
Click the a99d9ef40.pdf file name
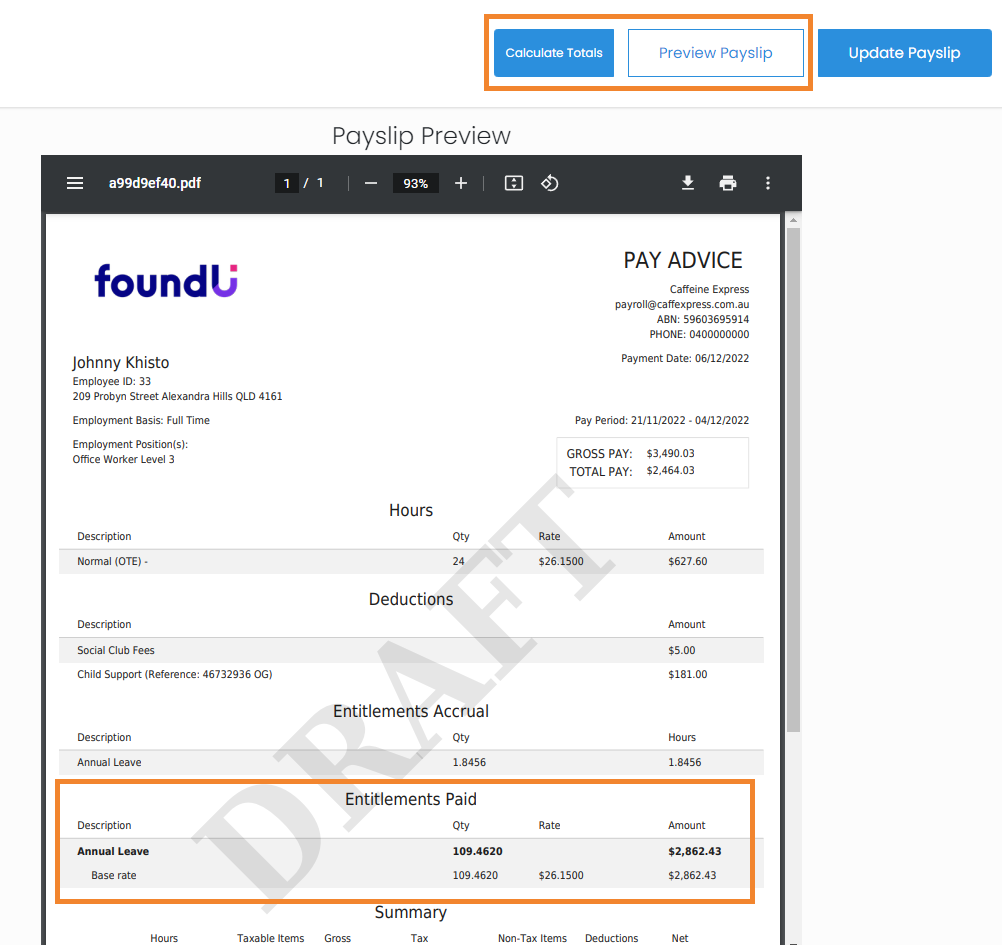pyautogui.click(x=154, y=183)
